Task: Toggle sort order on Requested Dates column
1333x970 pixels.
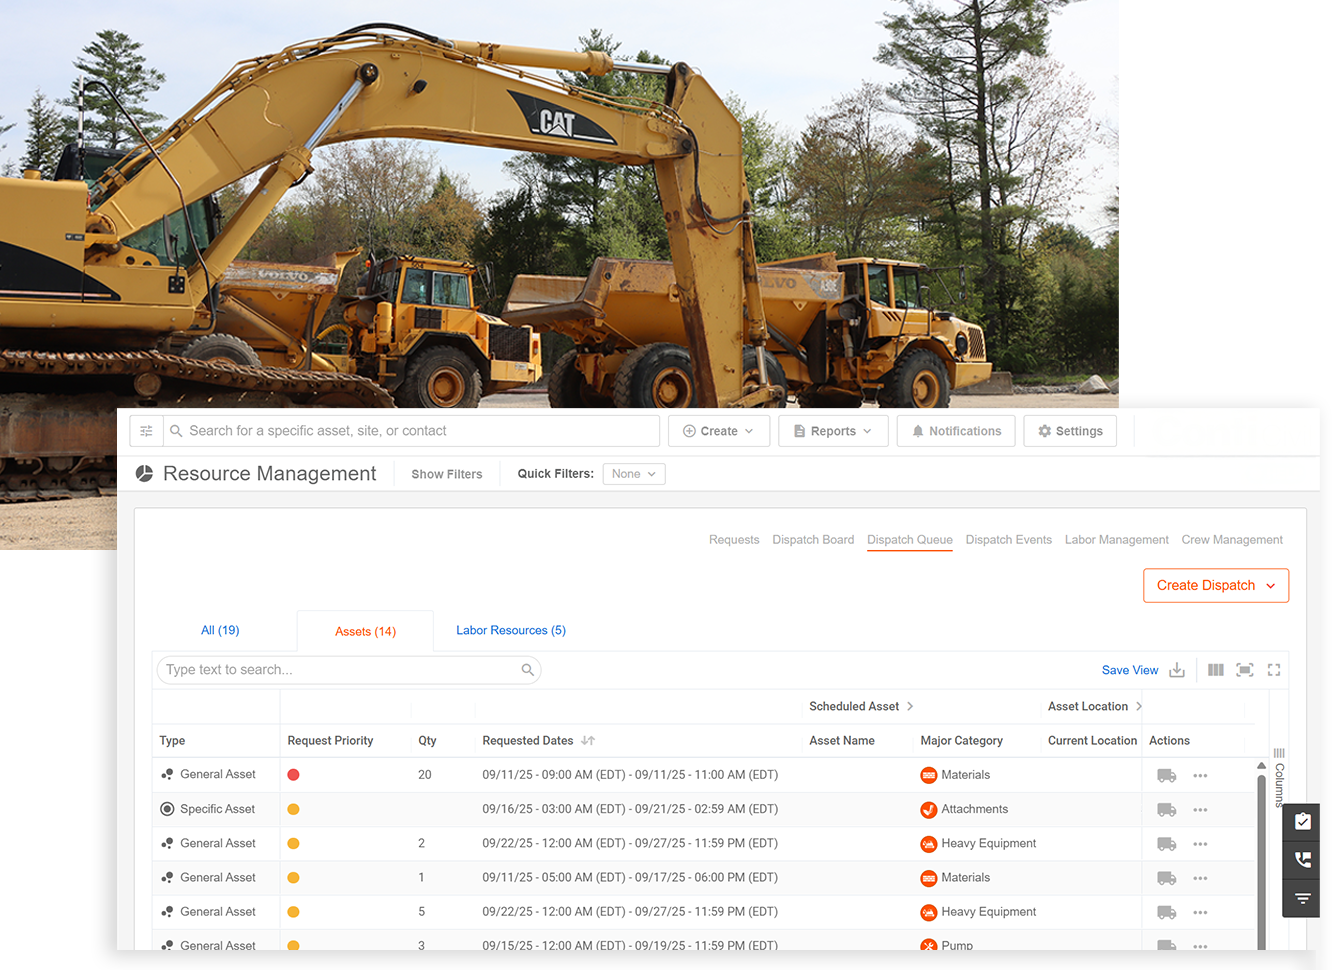Action: 586,740
